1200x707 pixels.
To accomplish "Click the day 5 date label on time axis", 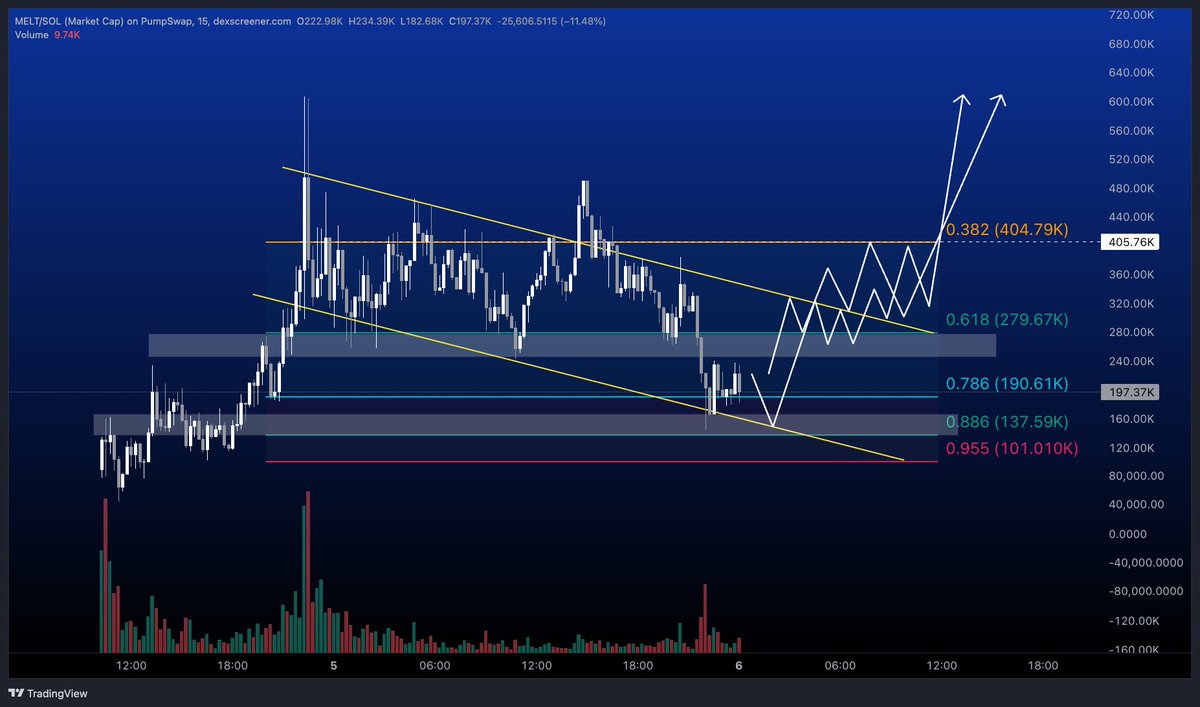I will [x=333, y=665].
